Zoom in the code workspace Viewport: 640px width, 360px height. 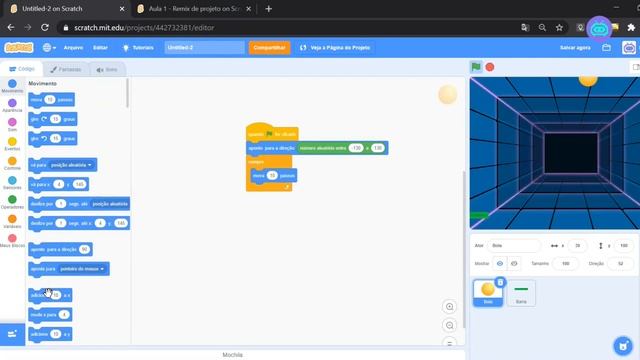point(449,307)
